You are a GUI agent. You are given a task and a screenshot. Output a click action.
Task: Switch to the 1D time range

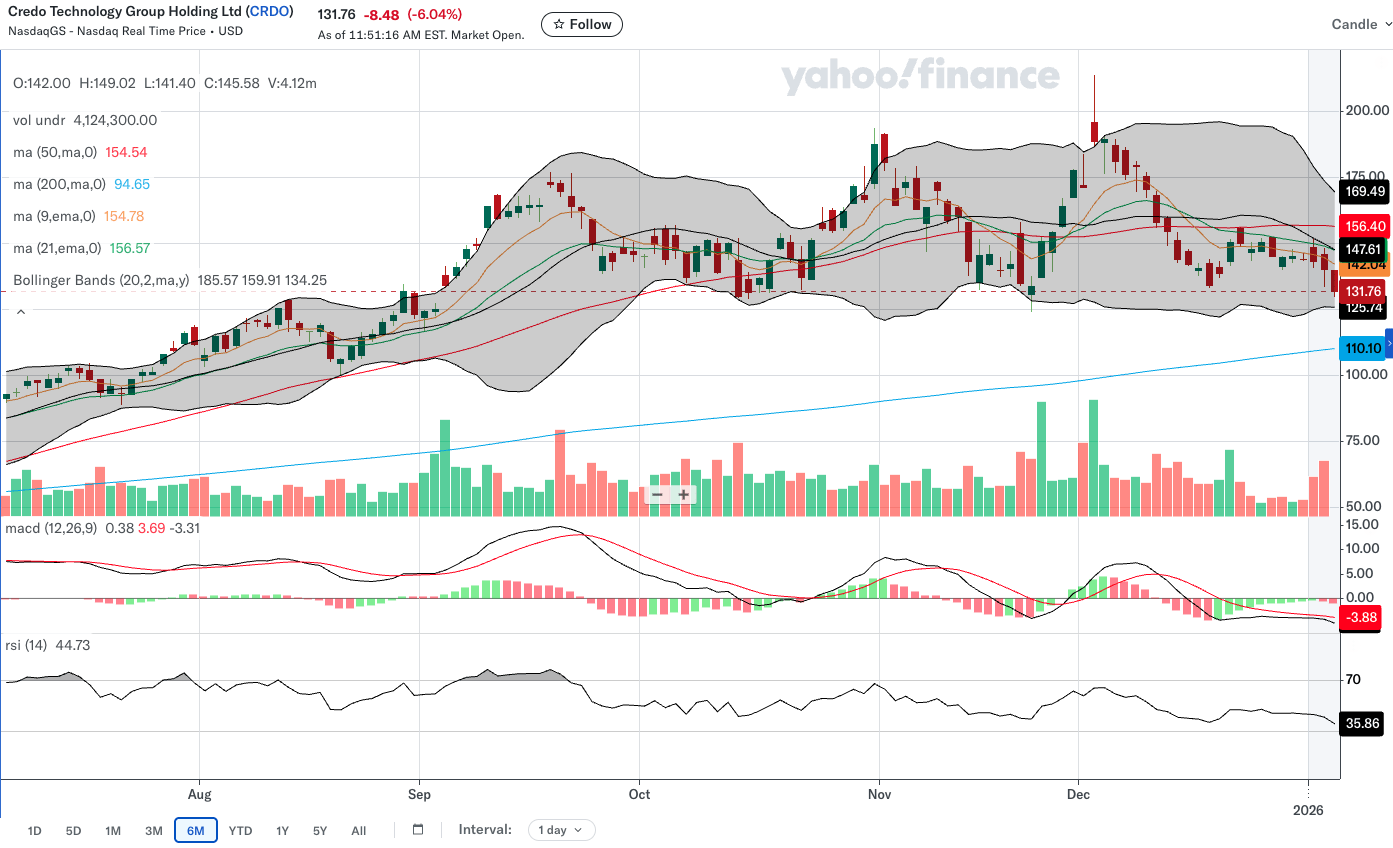tap(34, 830)
